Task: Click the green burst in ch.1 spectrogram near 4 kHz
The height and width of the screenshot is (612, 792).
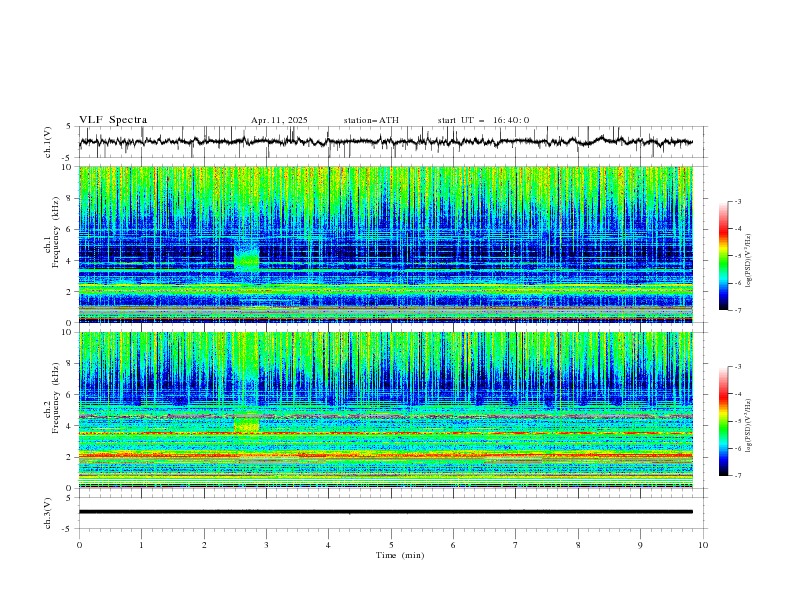Action: [246, 259]
